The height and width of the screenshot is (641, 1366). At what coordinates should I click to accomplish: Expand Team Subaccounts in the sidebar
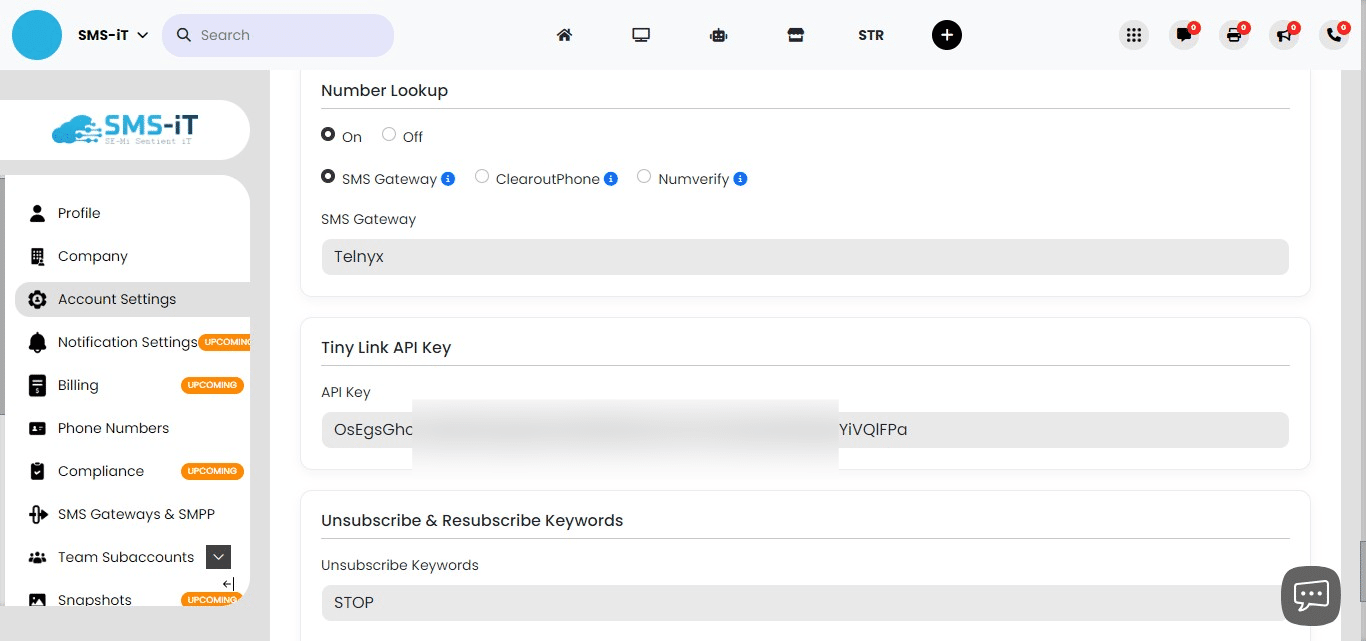(218, 557)
